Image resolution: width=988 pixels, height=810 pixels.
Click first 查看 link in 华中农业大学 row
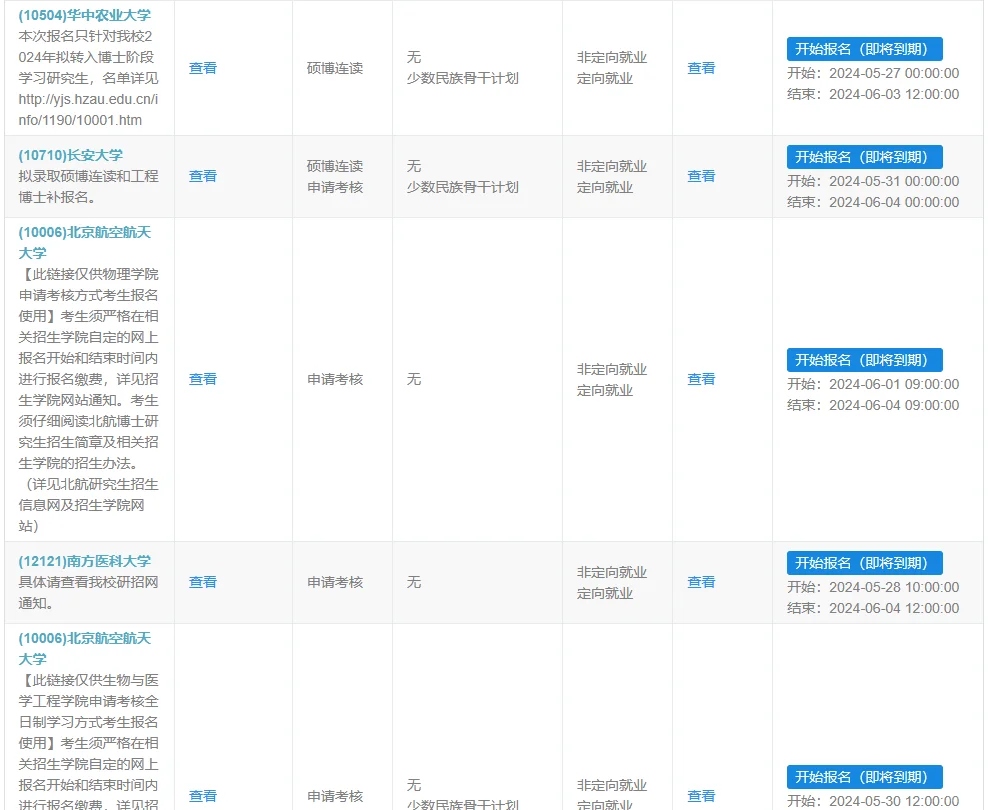click(203, 68)
